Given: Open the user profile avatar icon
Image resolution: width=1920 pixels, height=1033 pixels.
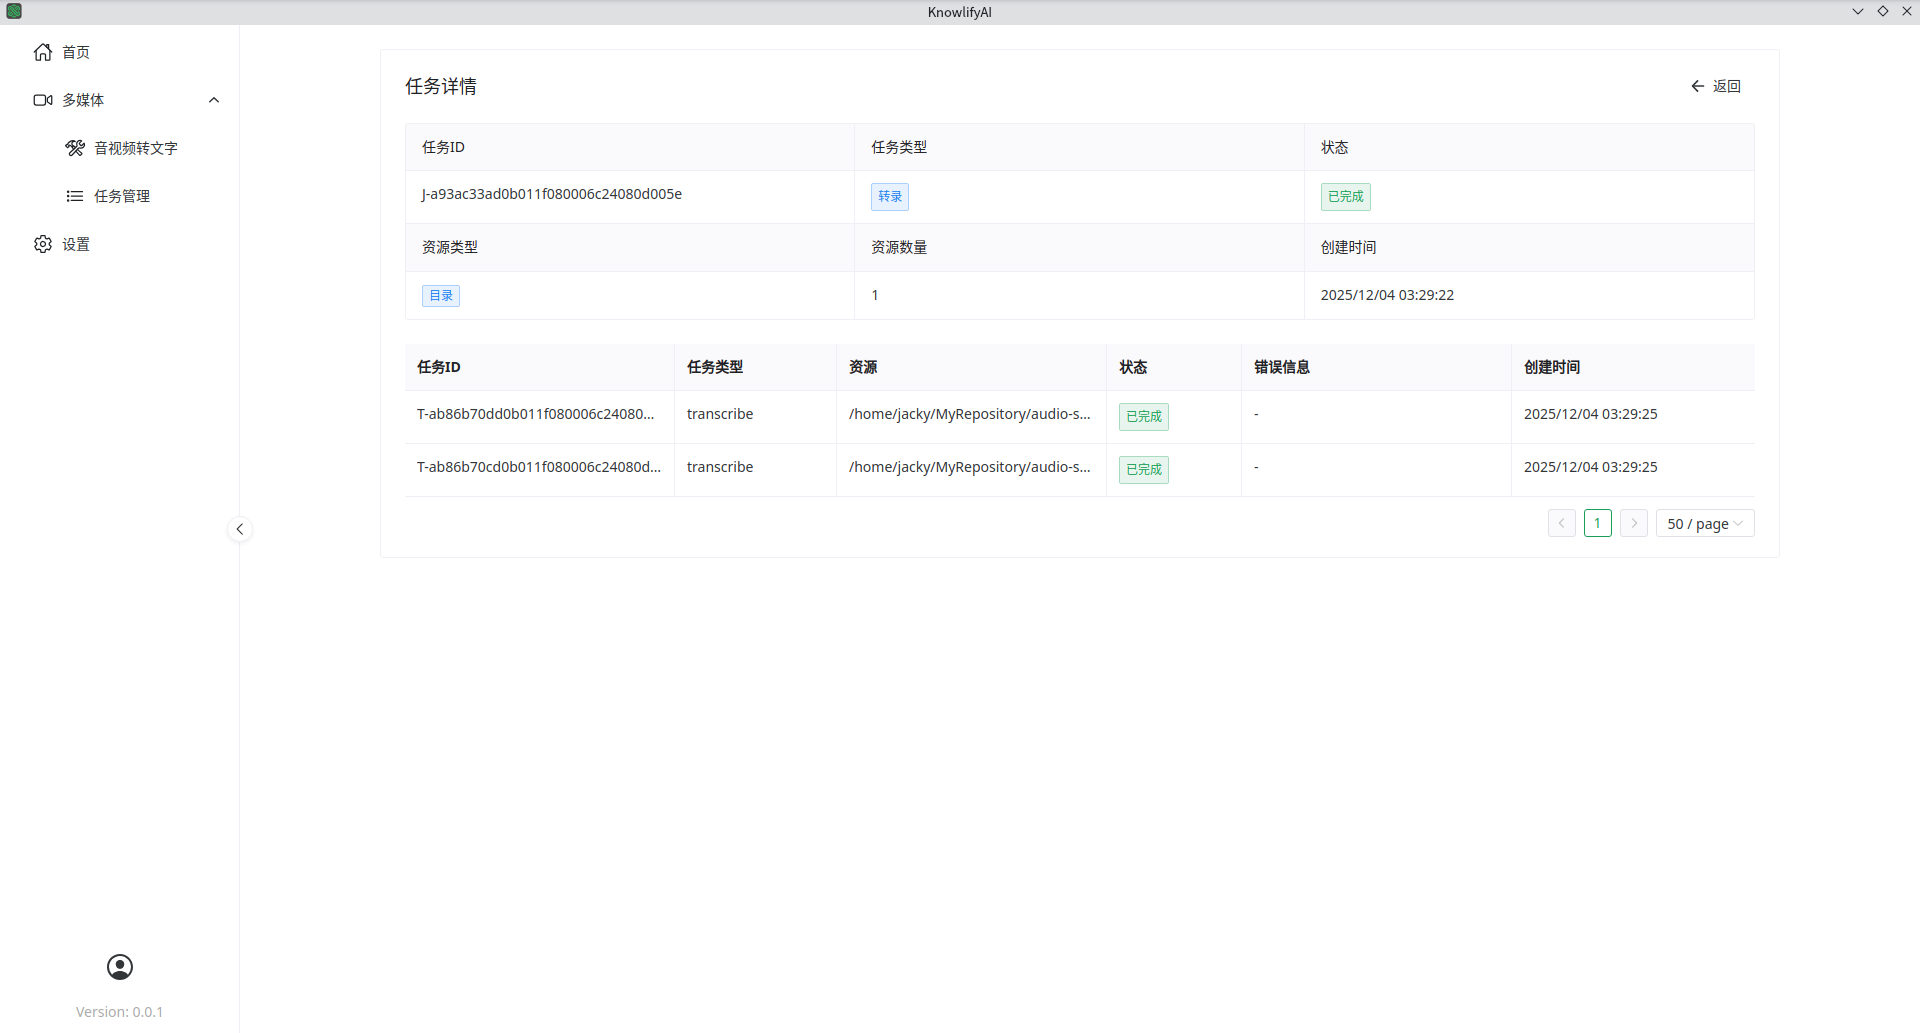Looking at the screenshot, I should click(120, 967).
